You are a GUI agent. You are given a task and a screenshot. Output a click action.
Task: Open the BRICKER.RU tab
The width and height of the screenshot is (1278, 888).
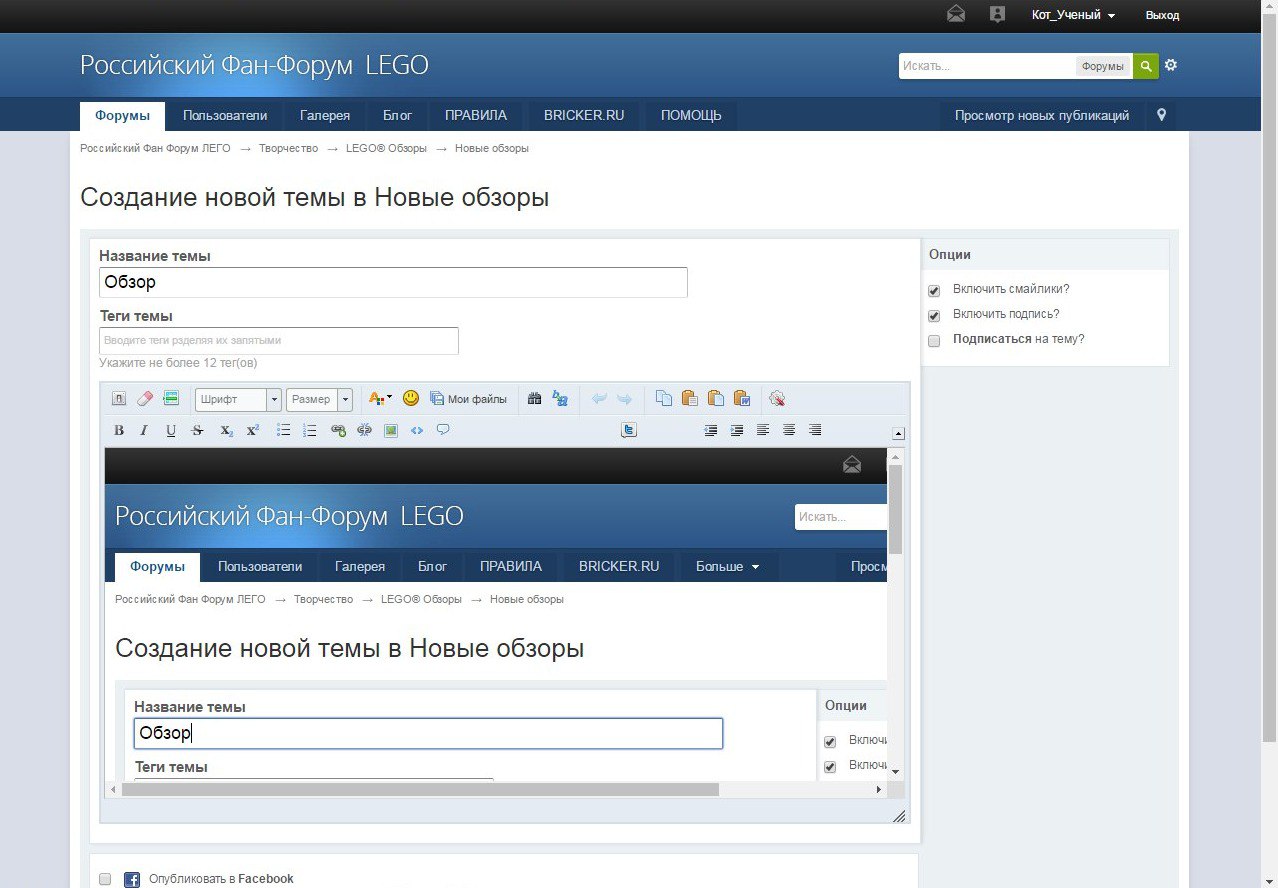[584, 115]
